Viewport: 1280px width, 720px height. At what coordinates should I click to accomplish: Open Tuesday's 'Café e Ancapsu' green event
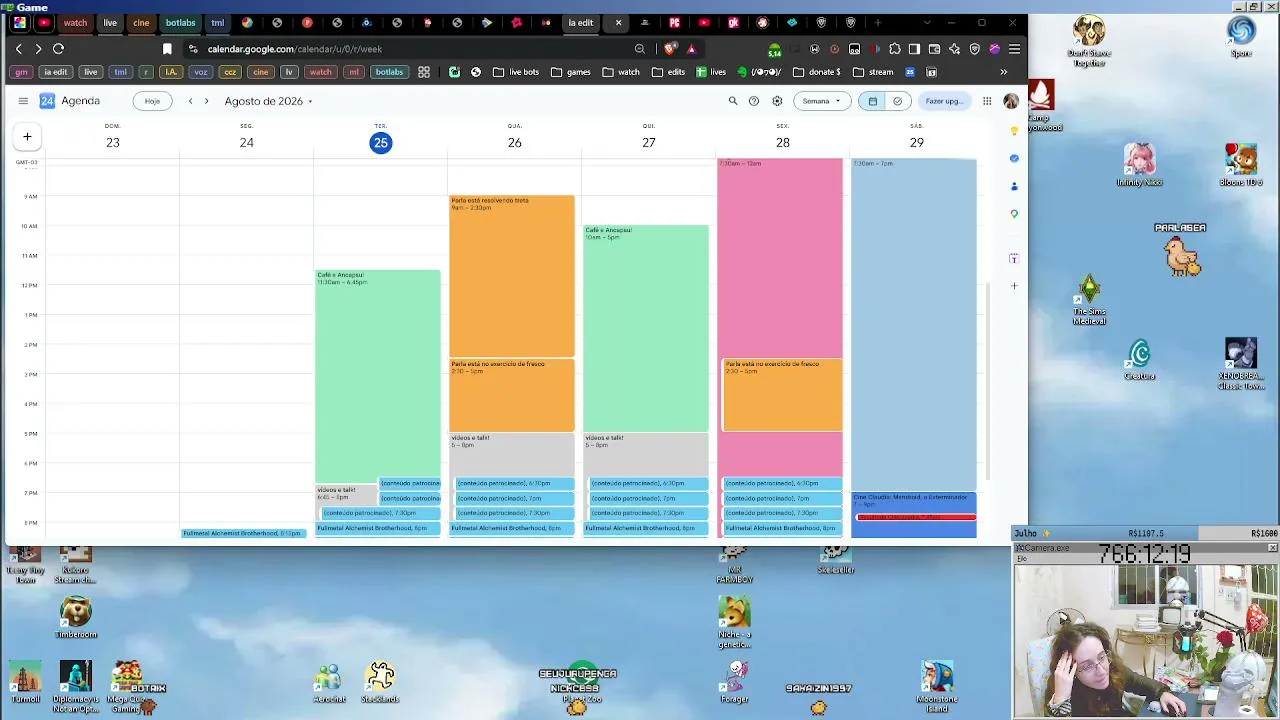click(378, 376)
